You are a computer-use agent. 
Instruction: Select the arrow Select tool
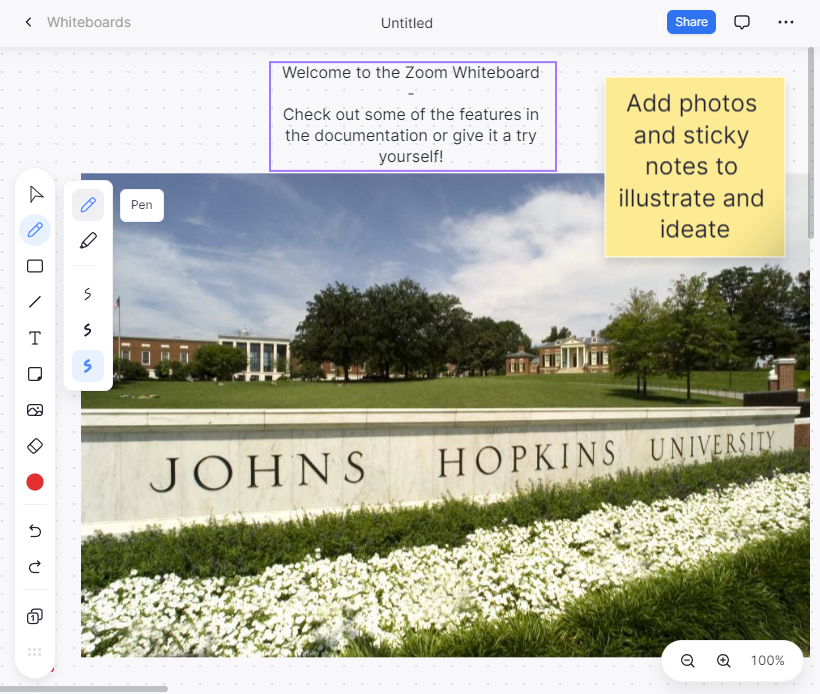35,195
